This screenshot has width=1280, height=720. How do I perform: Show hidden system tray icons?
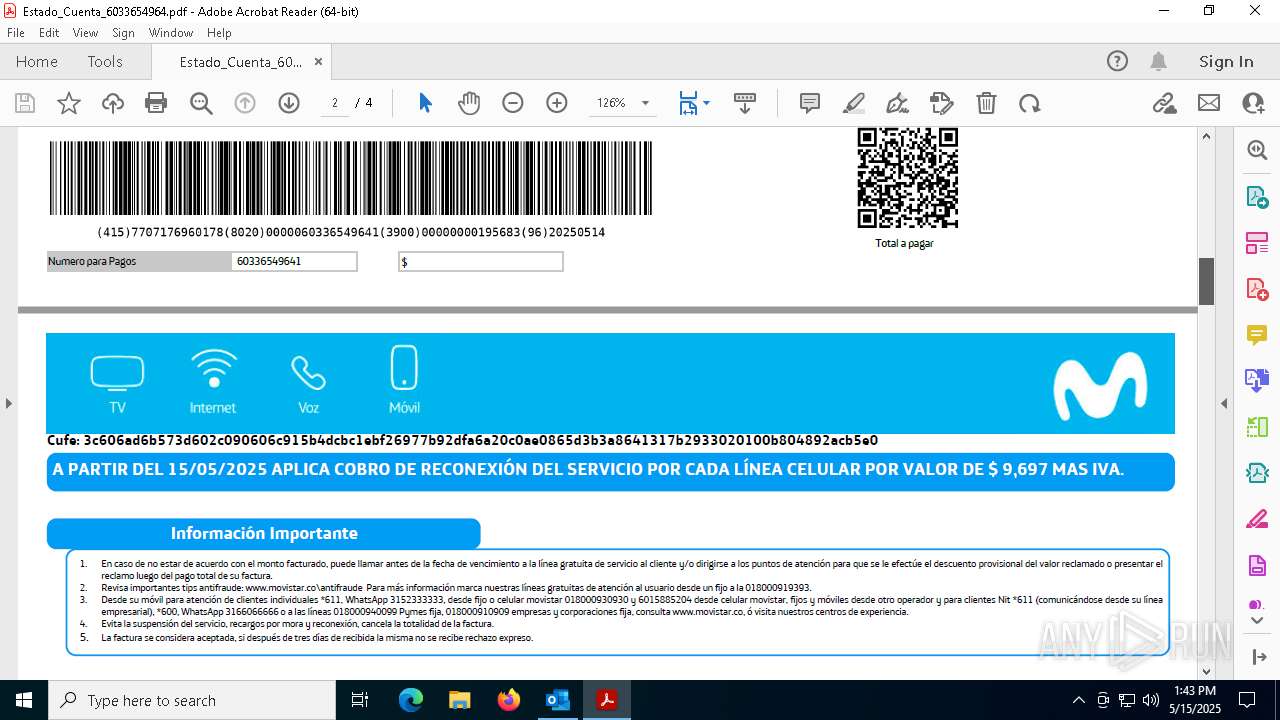point(1078,700)
